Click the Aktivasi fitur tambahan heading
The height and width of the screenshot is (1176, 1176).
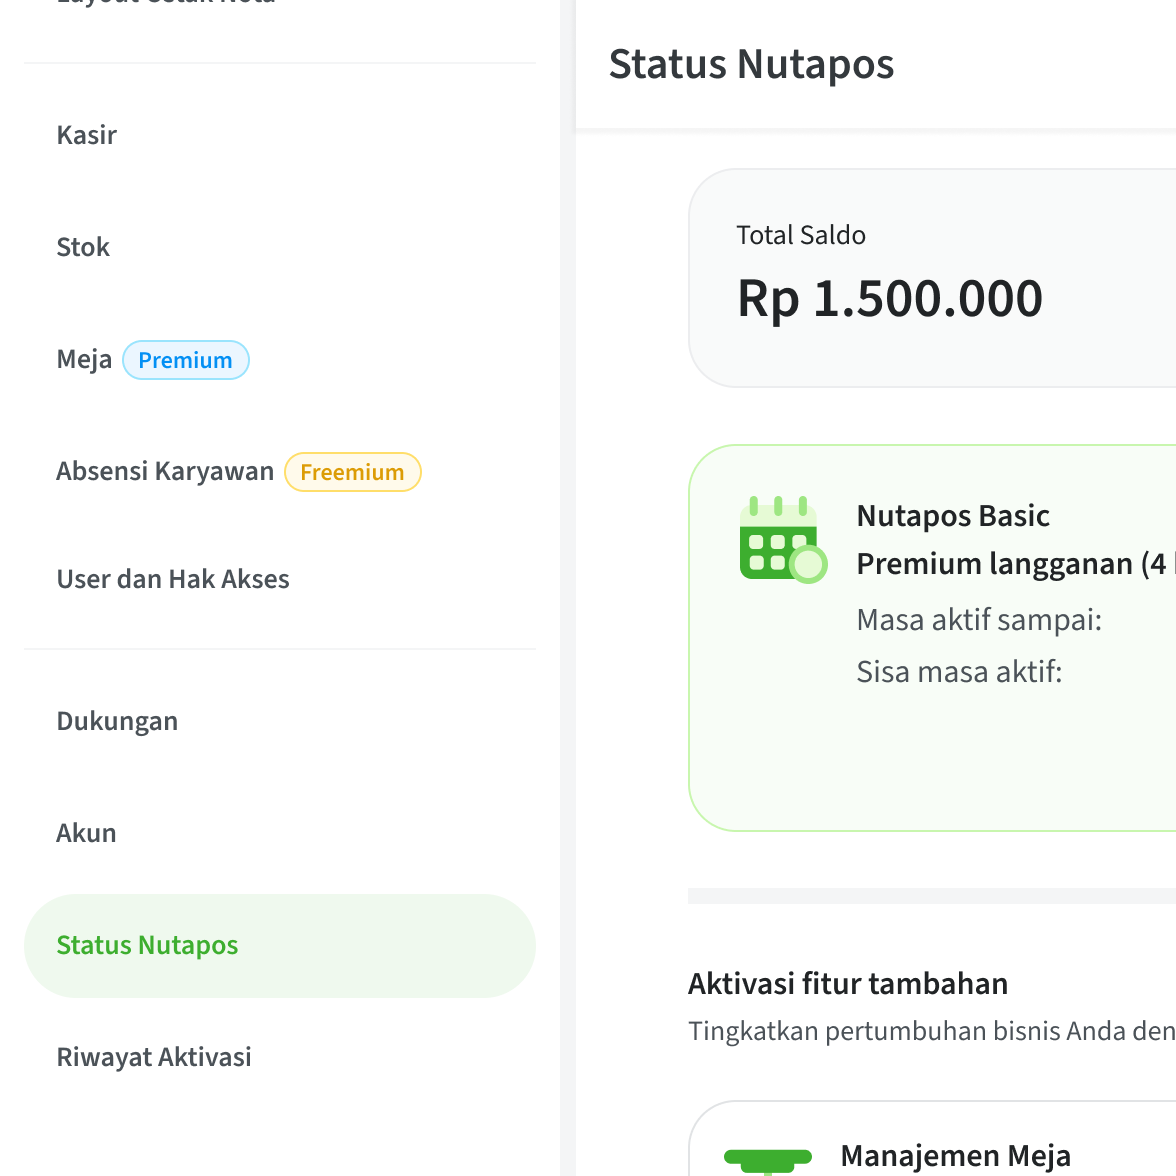tap(847, 983)
